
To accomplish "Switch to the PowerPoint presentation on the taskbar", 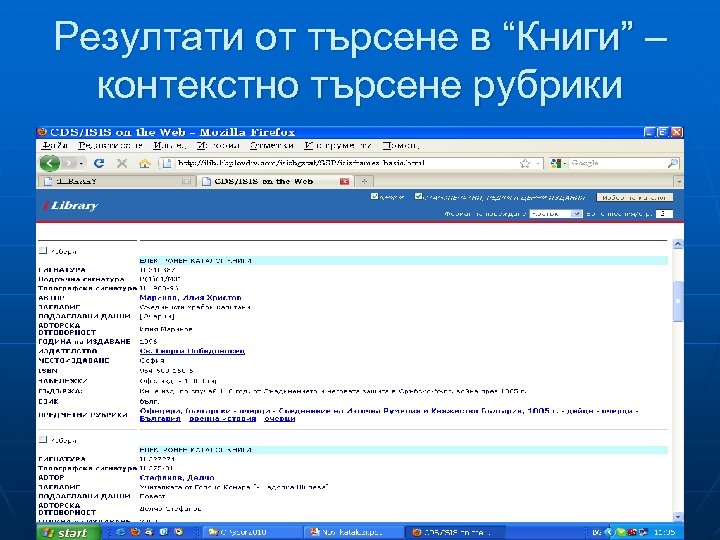I will [354, 532].
